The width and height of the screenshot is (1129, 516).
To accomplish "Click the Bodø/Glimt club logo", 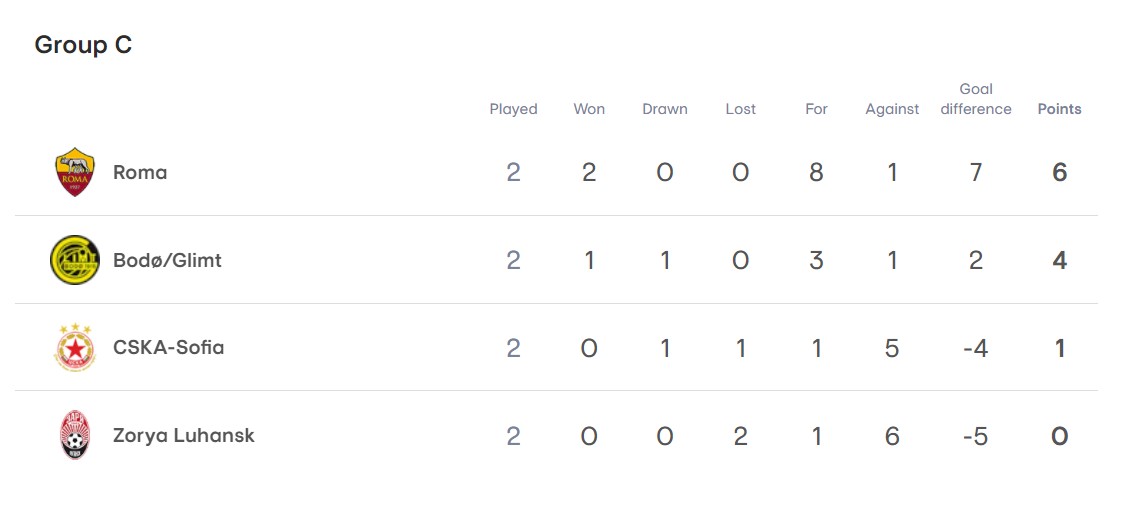I will pos(75,260).
